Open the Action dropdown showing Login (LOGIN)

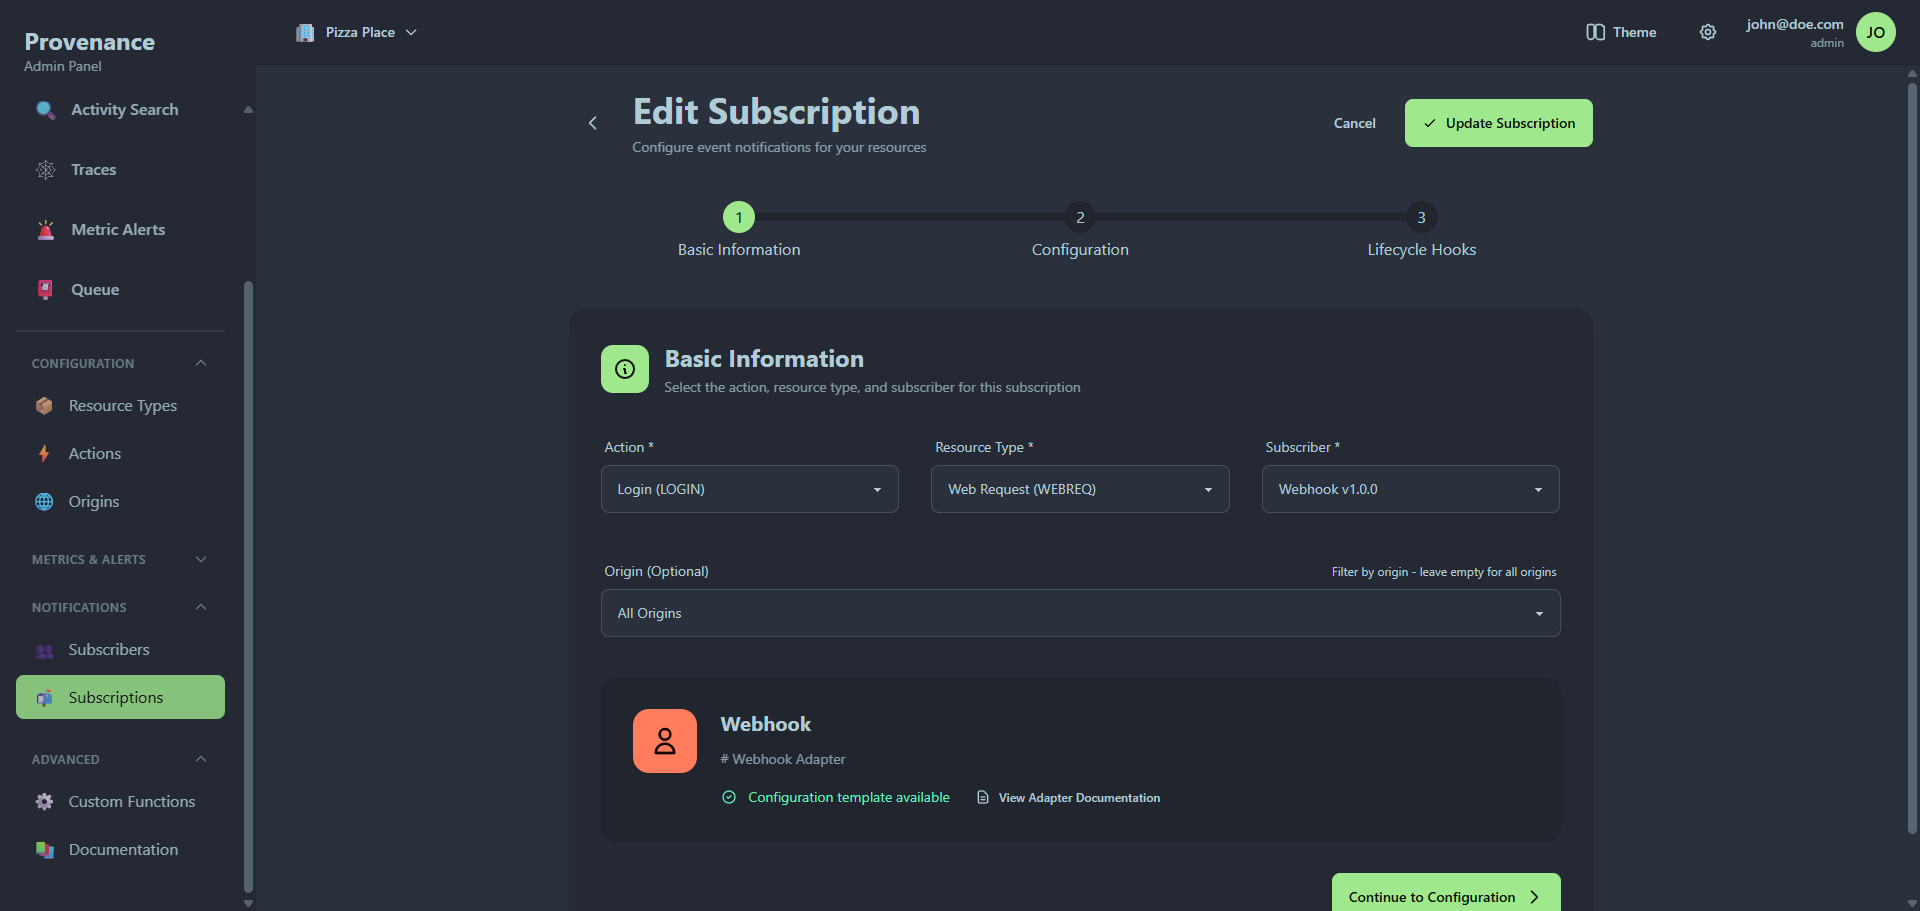749,489
